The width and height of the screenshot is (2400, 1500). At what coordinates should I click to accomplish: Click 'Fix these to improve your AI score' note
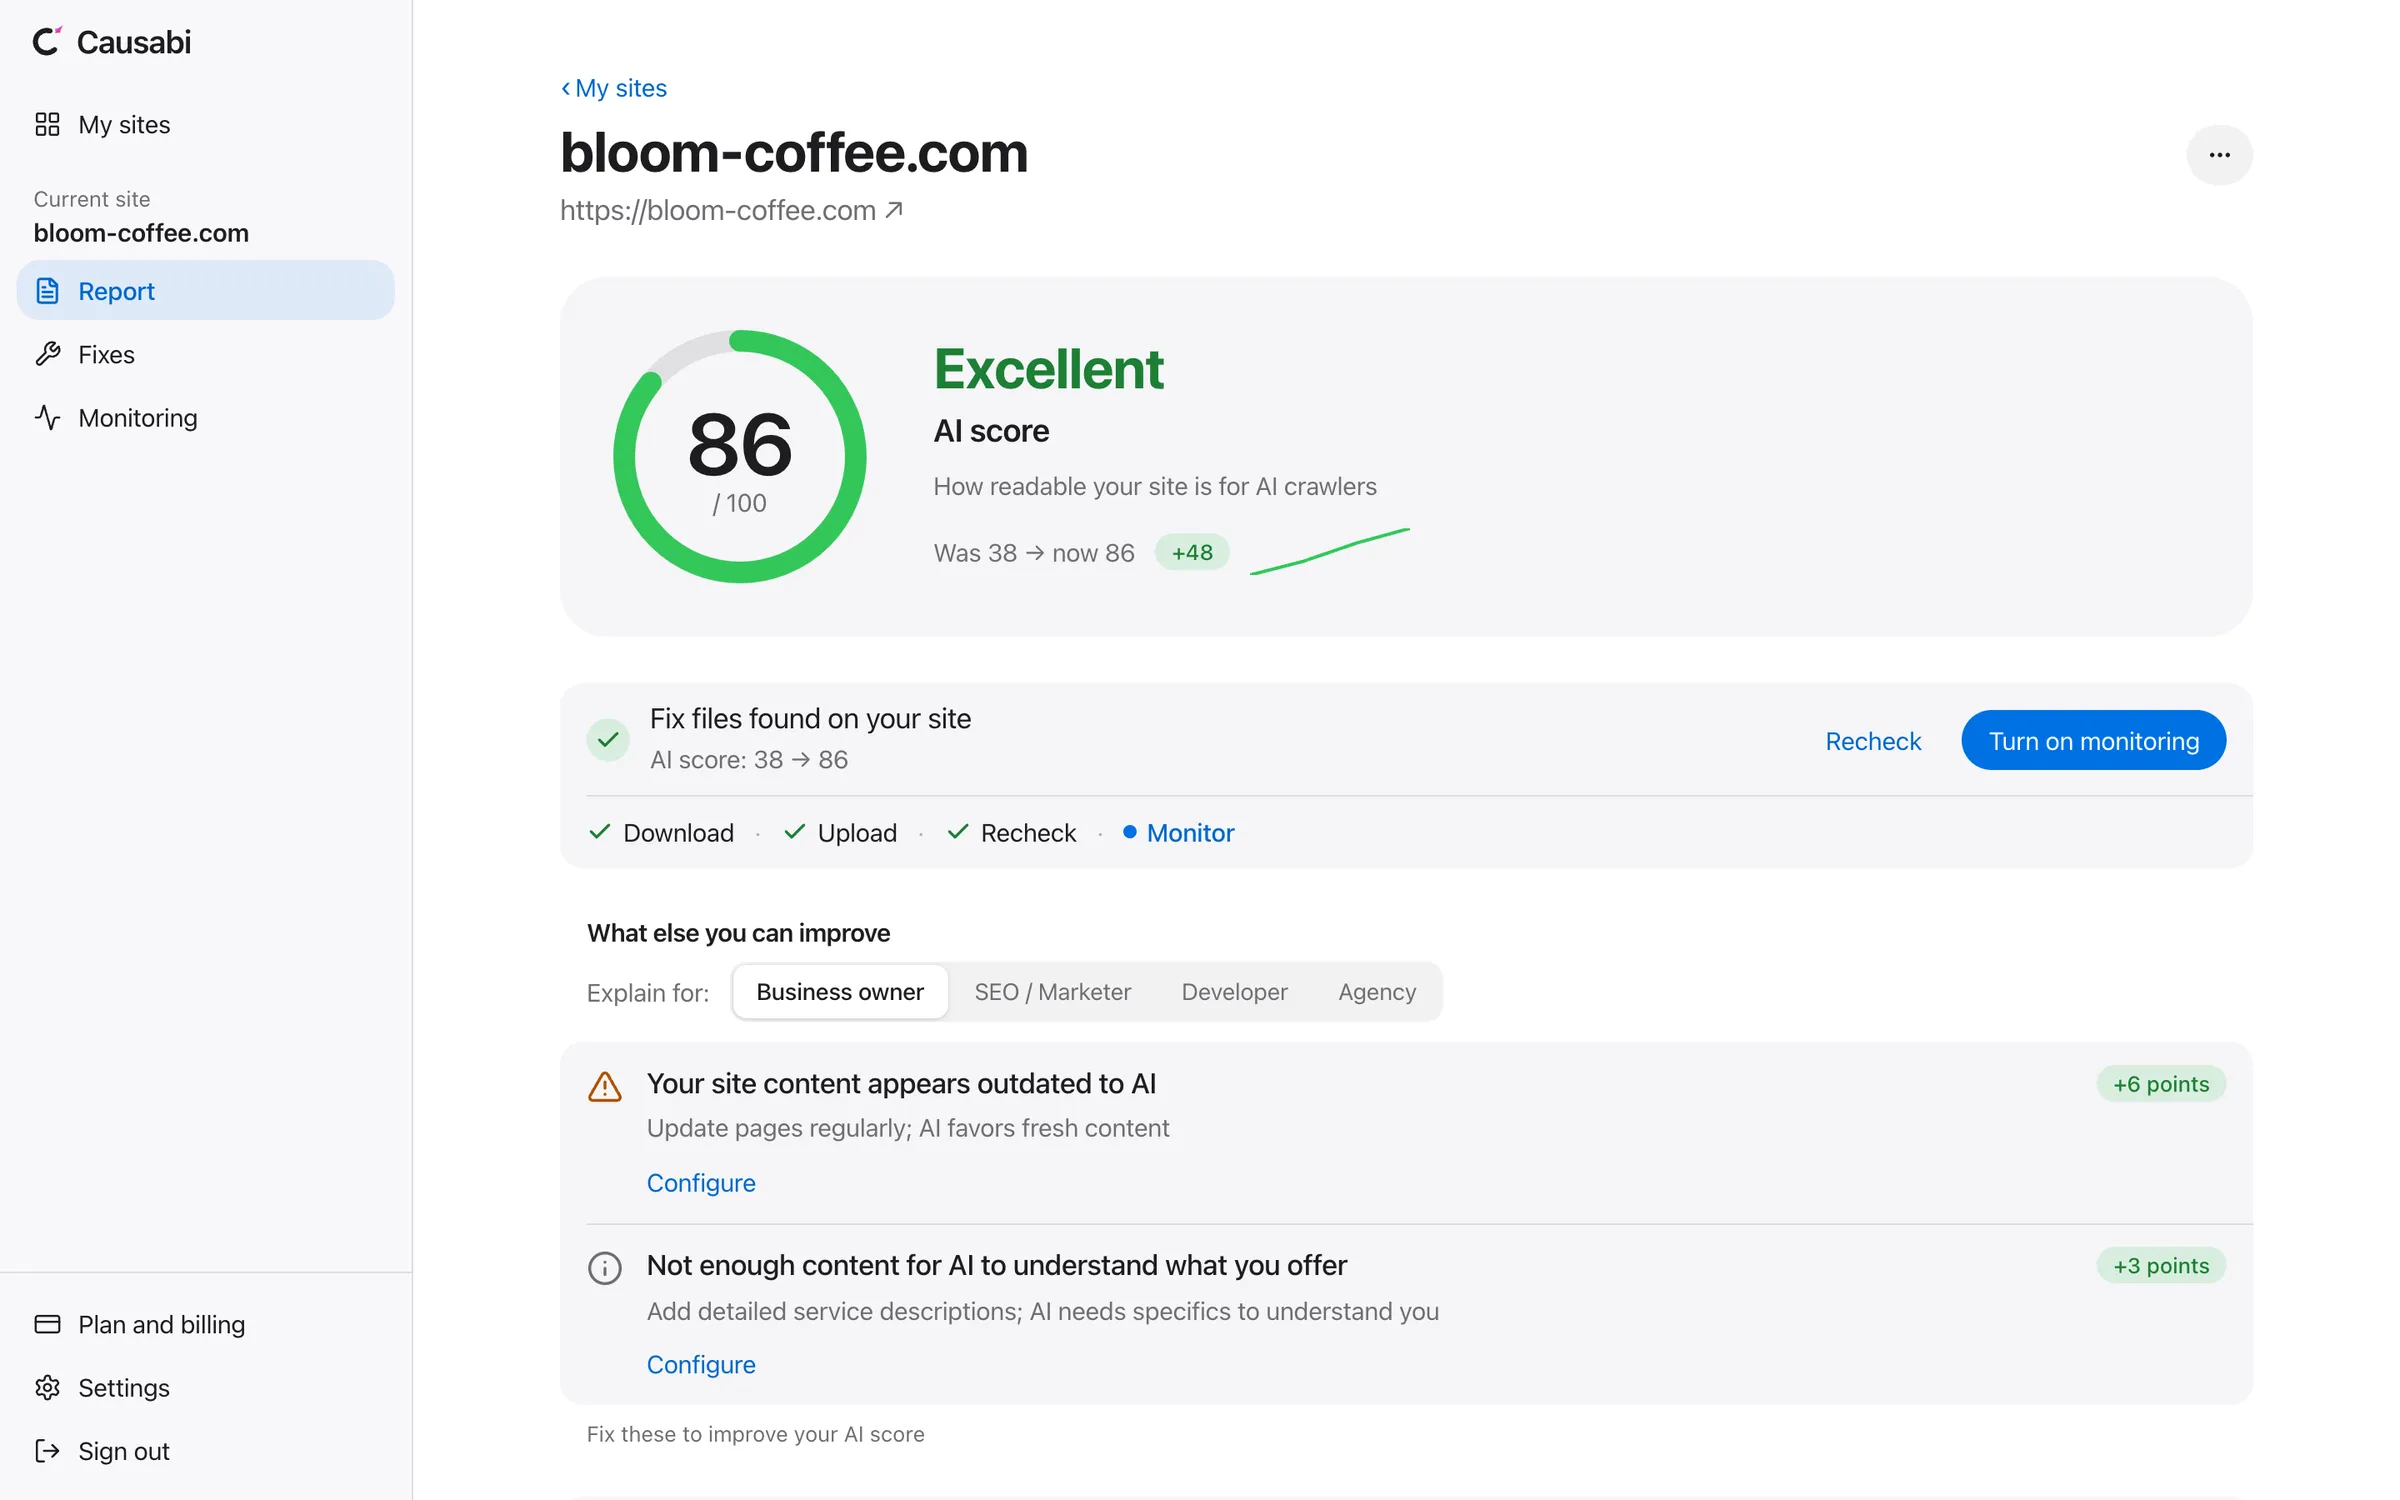pyautogui.click(x=755, y=1434)
